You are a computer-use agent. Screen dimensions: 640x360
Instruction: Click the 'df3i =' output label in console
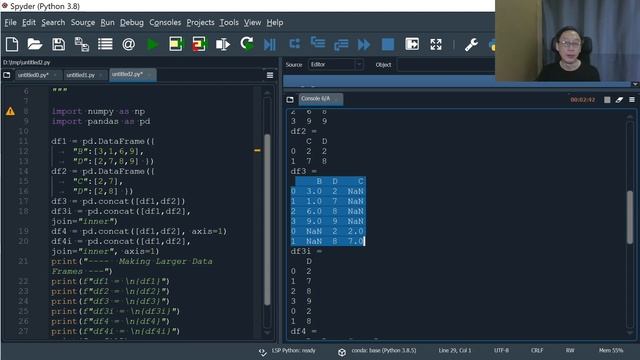(x=306, y=251)
